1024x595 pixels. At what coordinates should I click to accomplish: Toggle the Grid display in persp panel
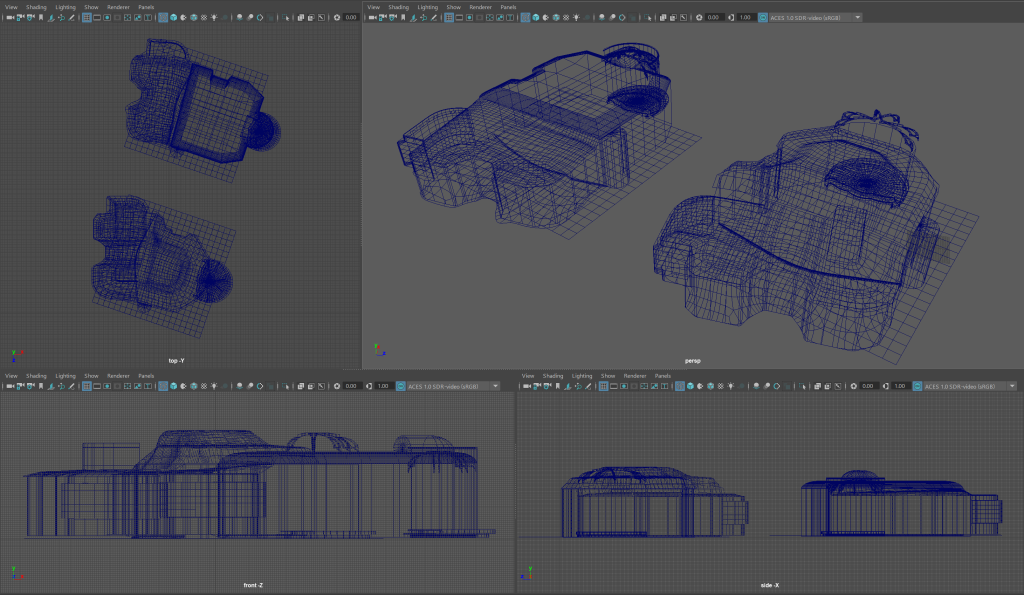tap(449, 17)
